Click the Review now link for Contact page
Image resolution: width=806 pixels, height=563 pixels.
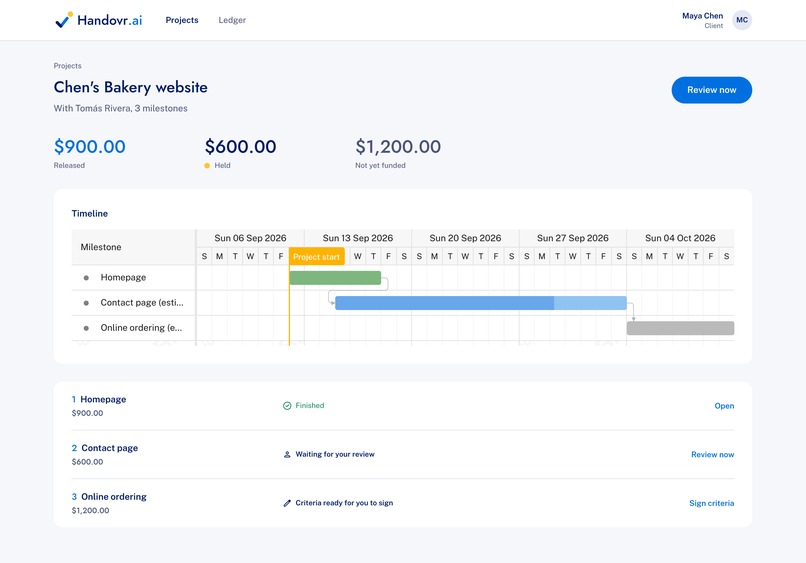(712, 455)
